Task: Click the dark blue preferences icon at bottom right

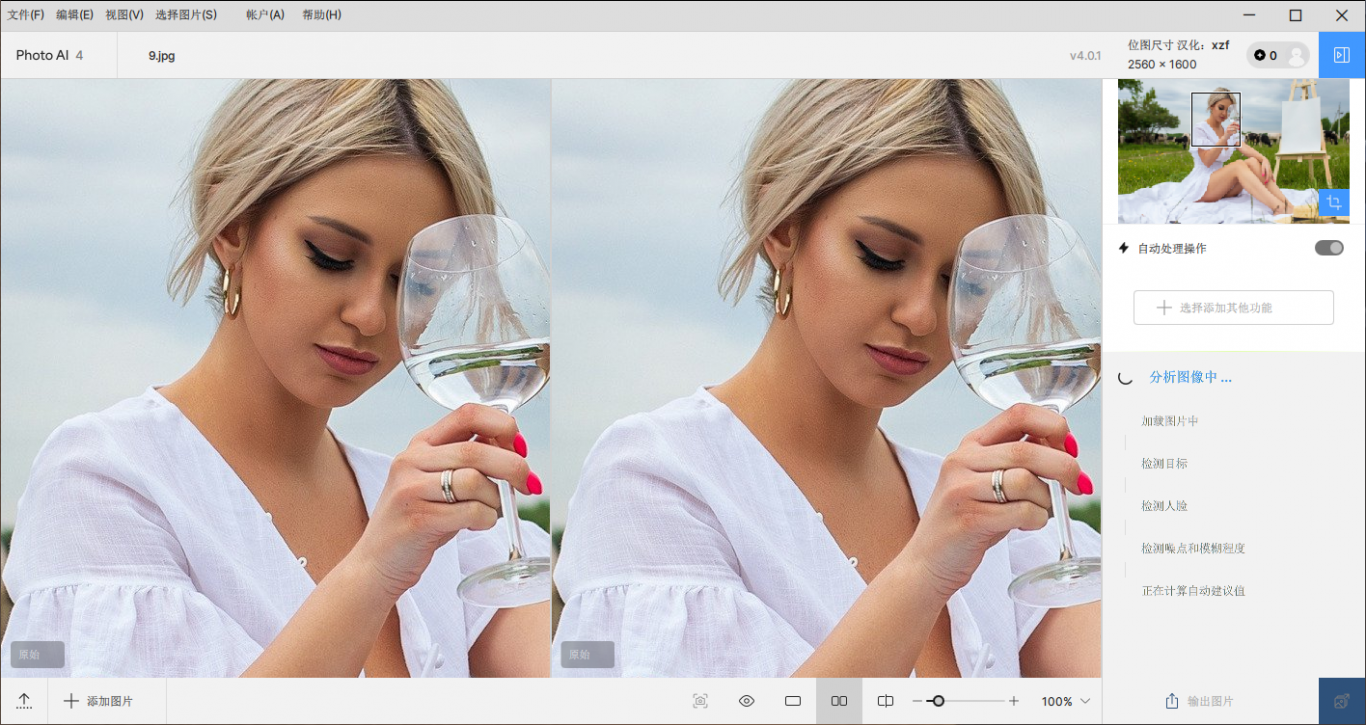Action: tap(1342, 701)
